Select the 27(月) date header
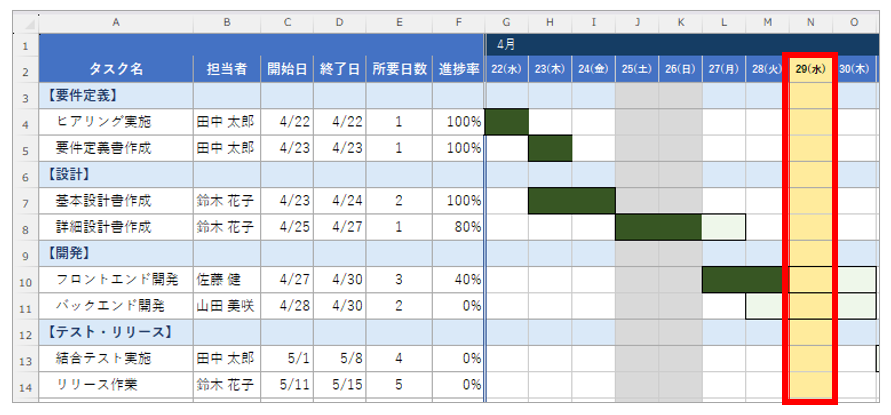Screen dimensions: 891x415 (724, 69)
